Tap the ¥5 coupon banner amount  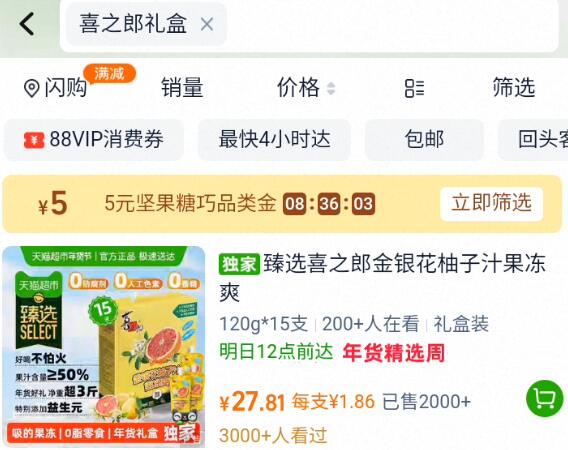tap(53, 204)
